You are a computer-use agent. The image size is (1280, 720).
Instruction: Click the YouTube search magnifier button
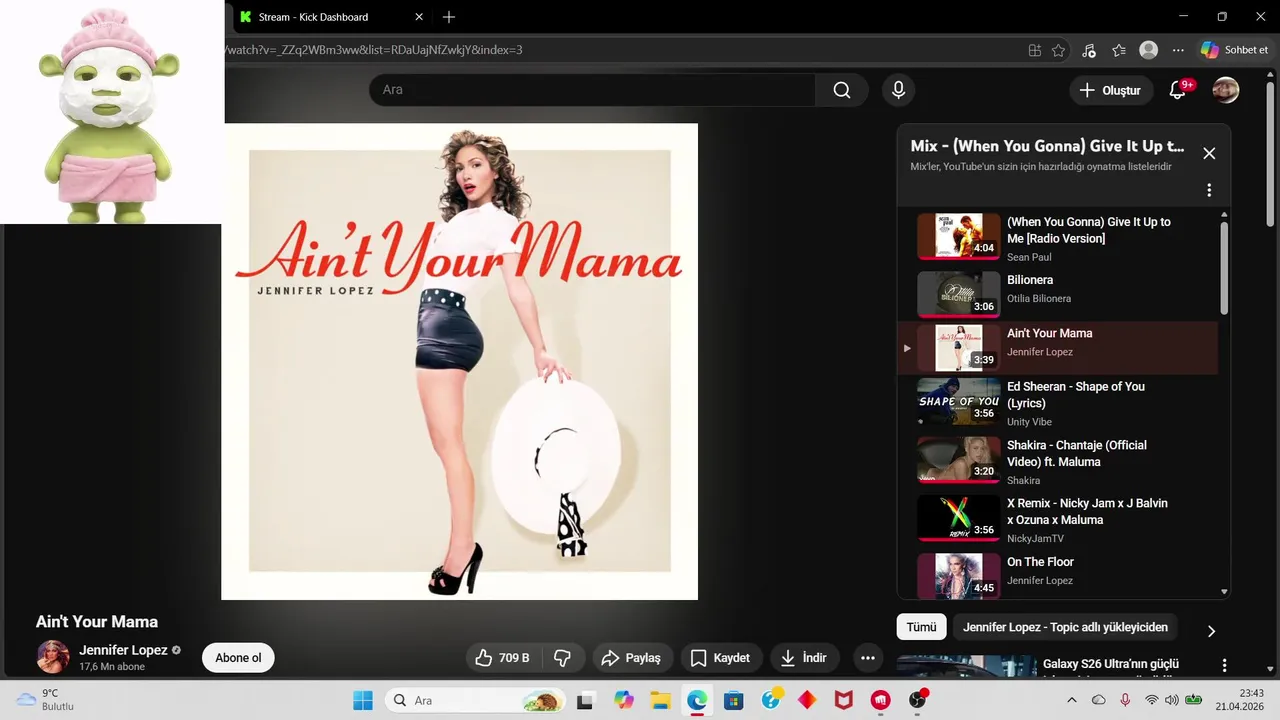pos(842,90)
